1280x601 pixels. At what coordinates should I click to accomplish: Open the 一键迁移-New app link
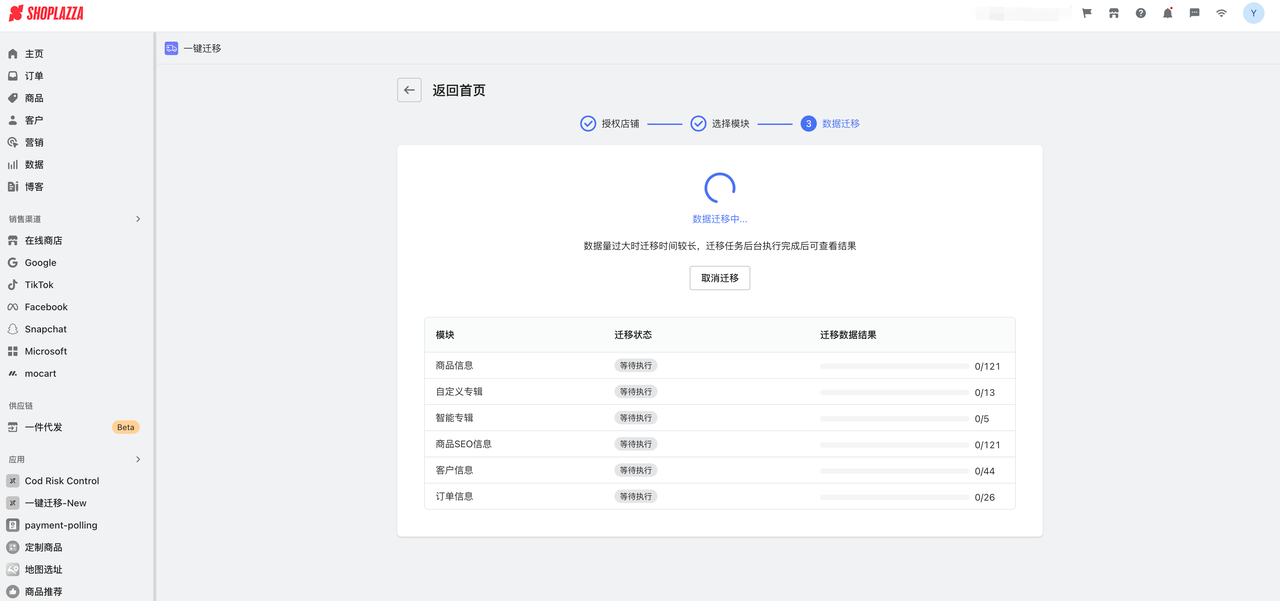coord(55,503)
